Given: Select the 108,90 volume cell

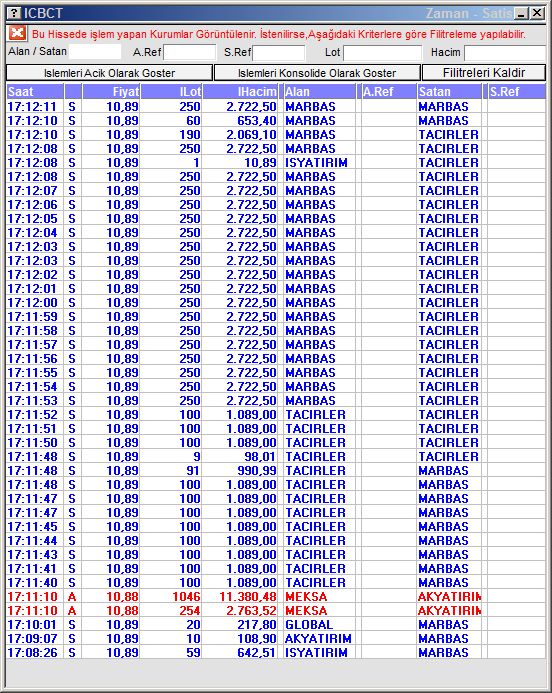Looking at the screenshot, I should tap(240, 639).
